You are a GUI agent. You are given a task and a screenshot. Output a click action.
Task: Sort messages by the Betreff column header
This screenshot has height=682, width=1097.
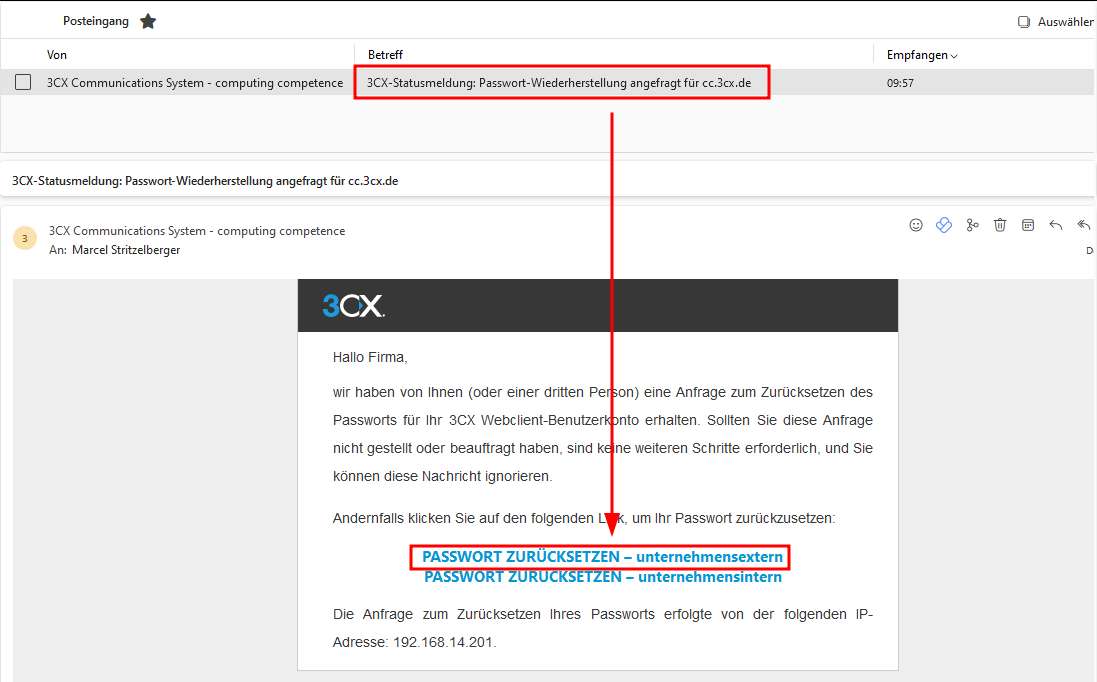(x=385, y=55)
